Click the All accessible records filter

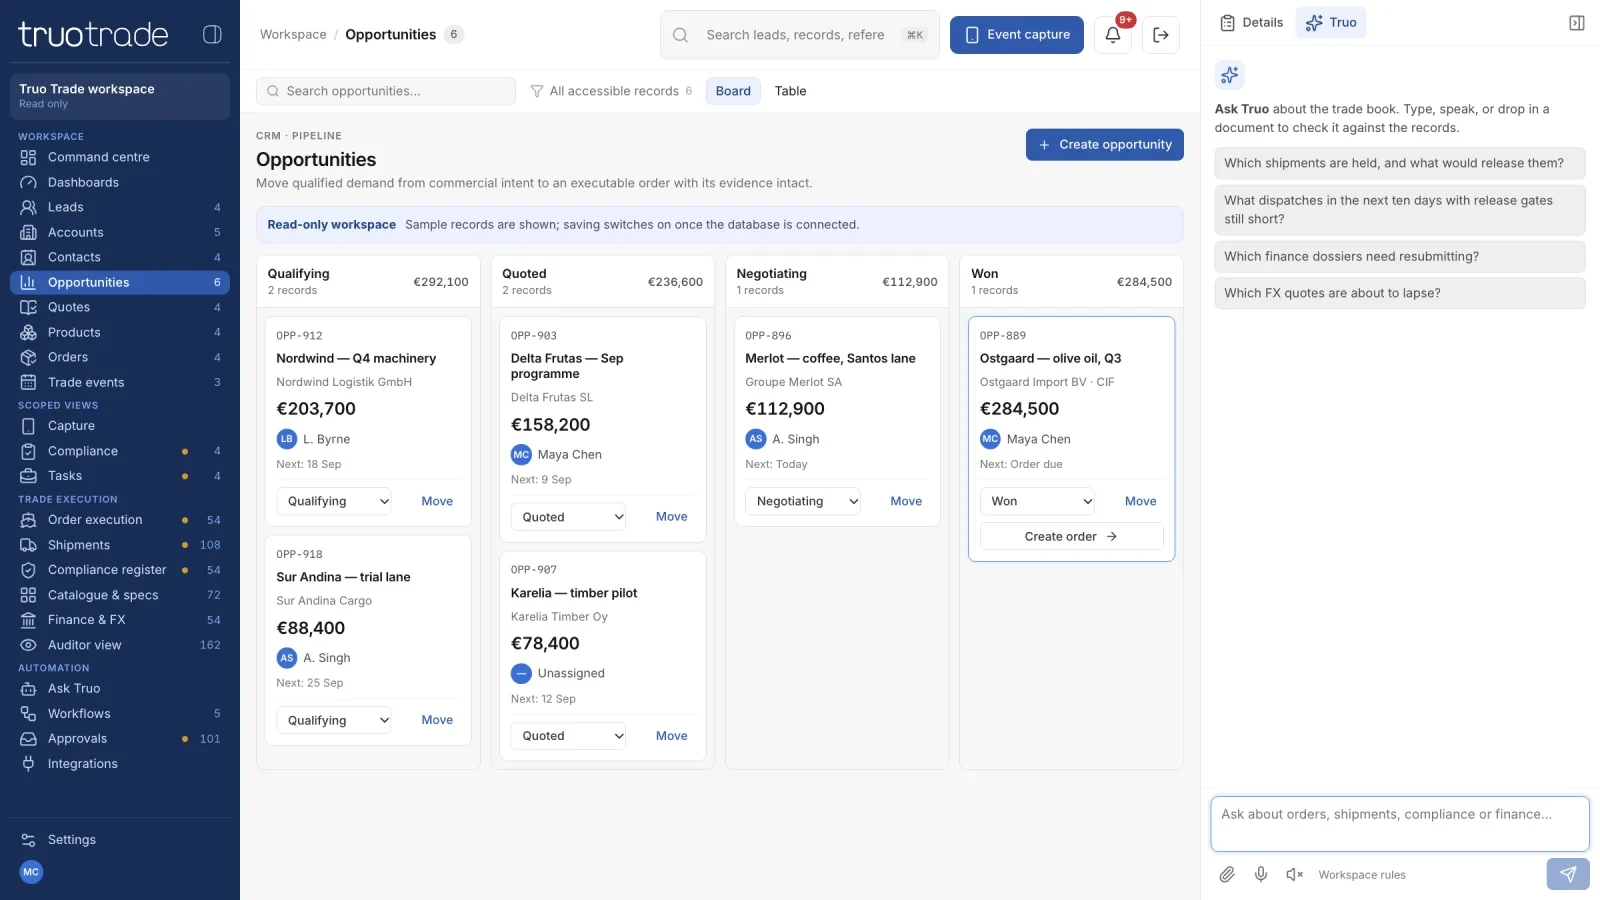tap(610, 91)
